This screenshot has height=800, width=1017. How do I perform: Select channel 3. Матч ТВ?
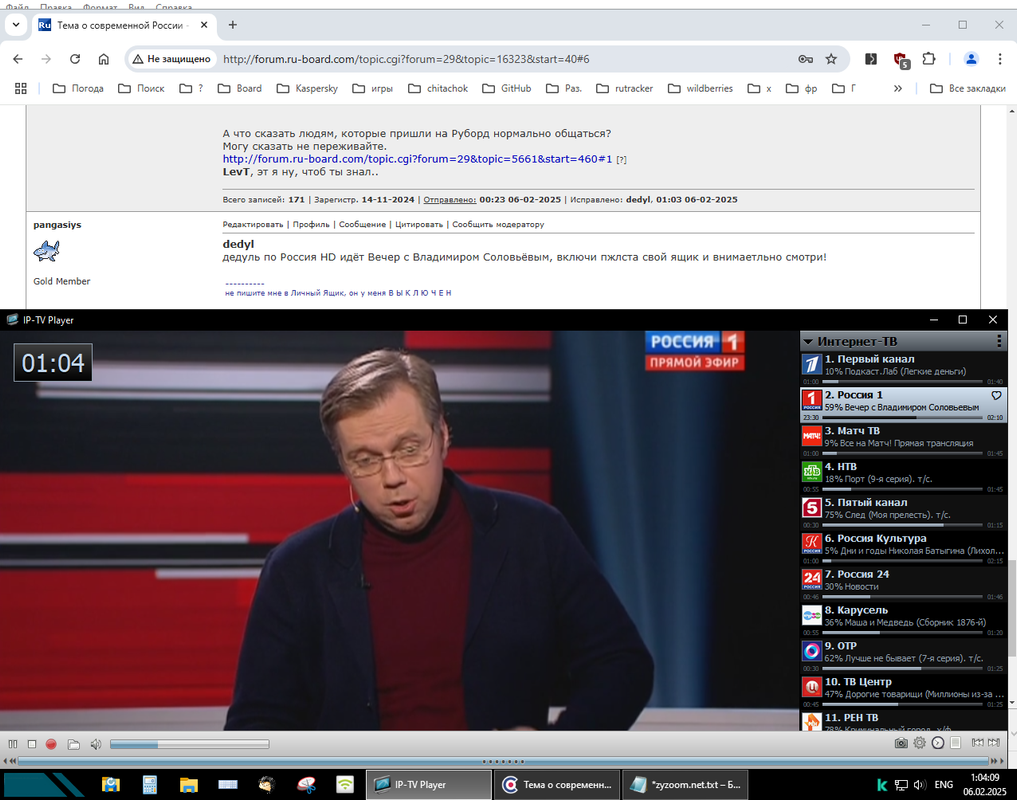[x=903, y=440]
